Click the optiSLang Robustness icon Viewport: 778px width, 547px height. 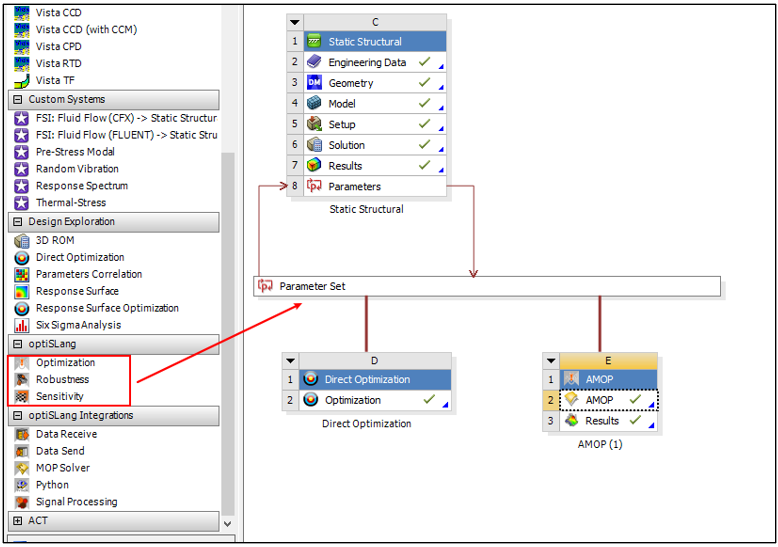pyautogui.click(x=21, y=380)
